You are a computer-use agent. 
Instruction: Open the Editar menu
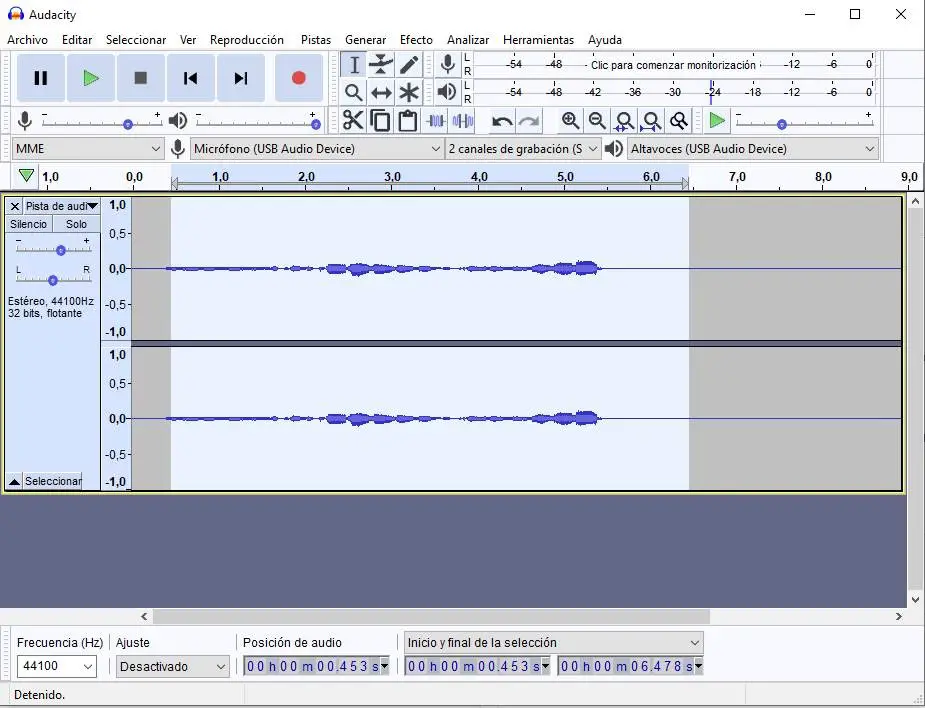(77, 40)
